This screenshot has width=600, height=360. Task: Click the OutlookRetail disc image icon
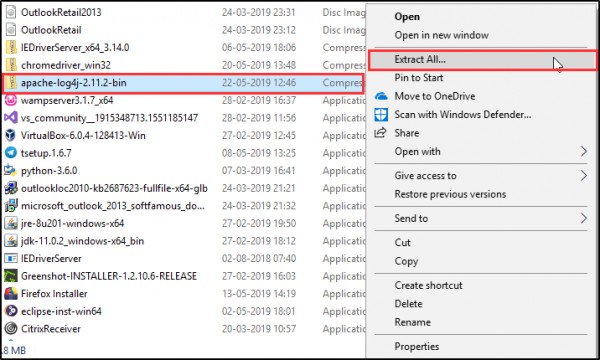point(11,30)
